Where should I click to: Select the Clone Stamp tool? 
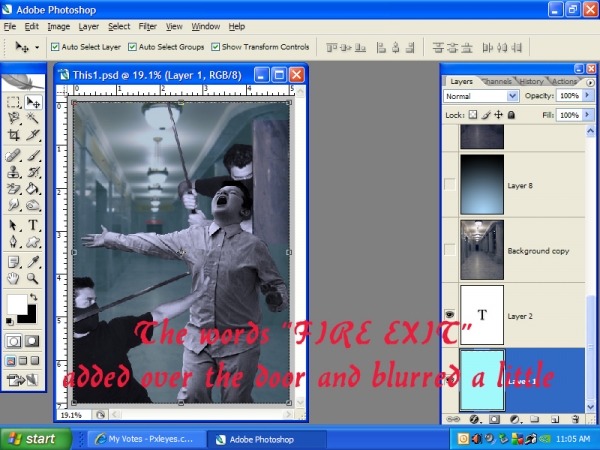point(13,172)
